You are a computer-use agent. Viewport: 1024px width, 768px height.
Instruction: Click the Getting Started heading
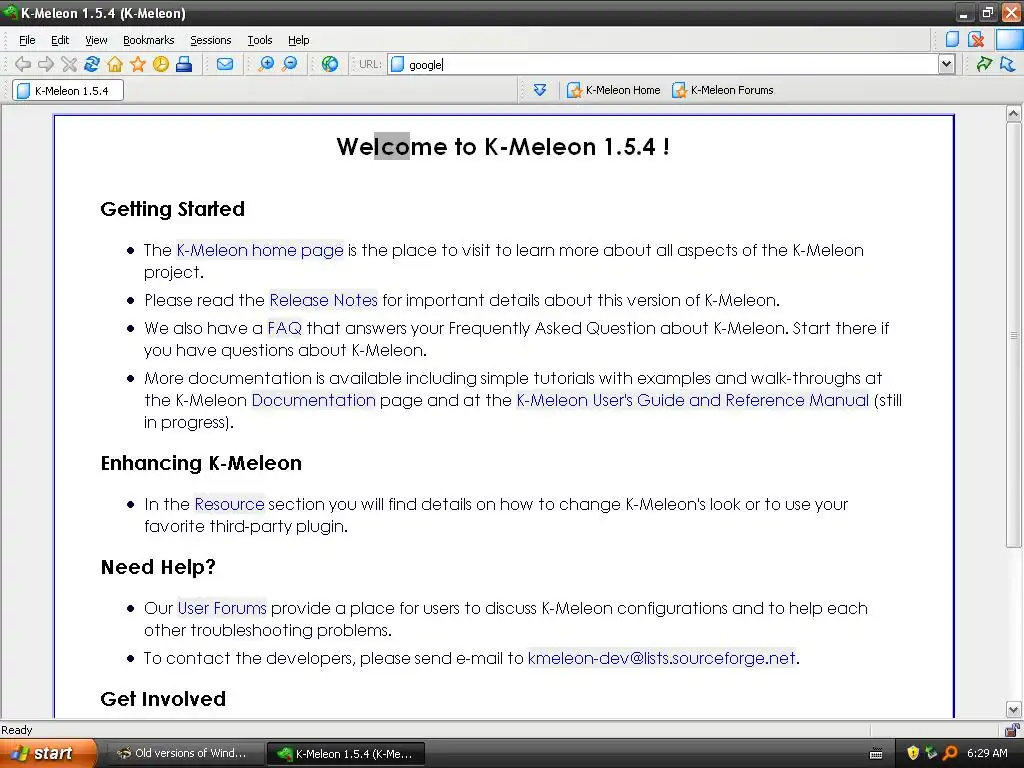click(172, 209)
